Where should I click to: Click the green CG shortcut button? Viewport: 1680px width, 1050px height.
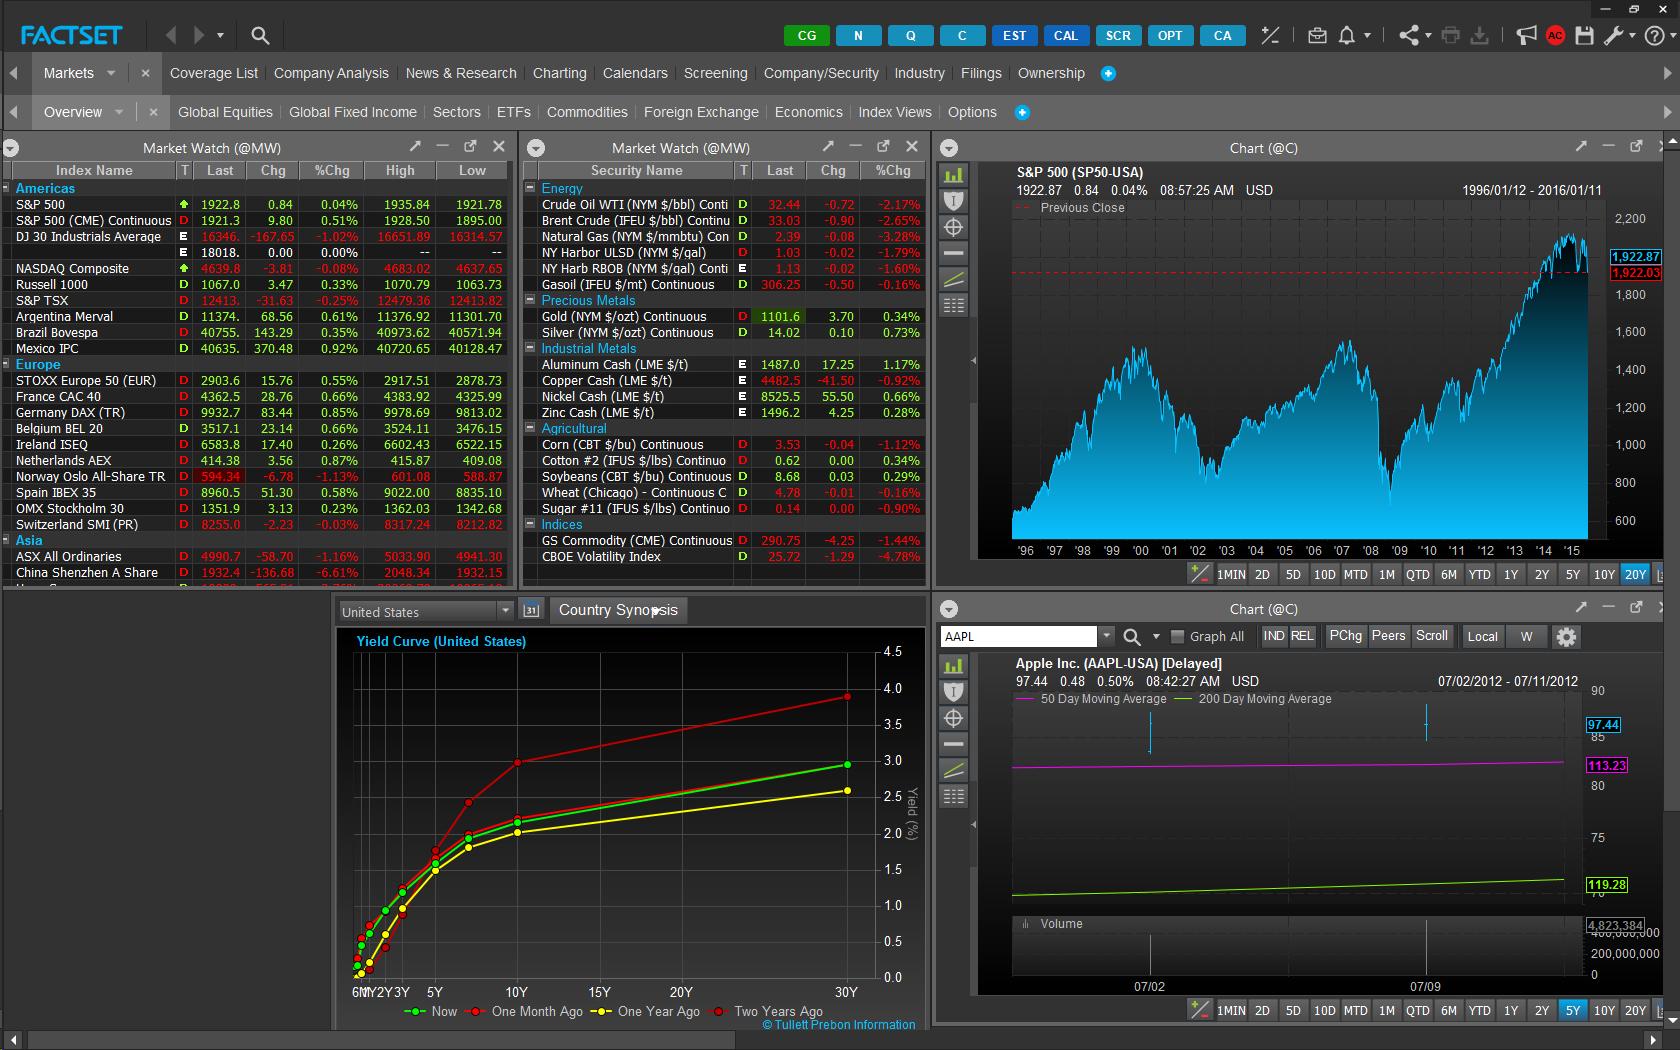(x=807, y=35)
